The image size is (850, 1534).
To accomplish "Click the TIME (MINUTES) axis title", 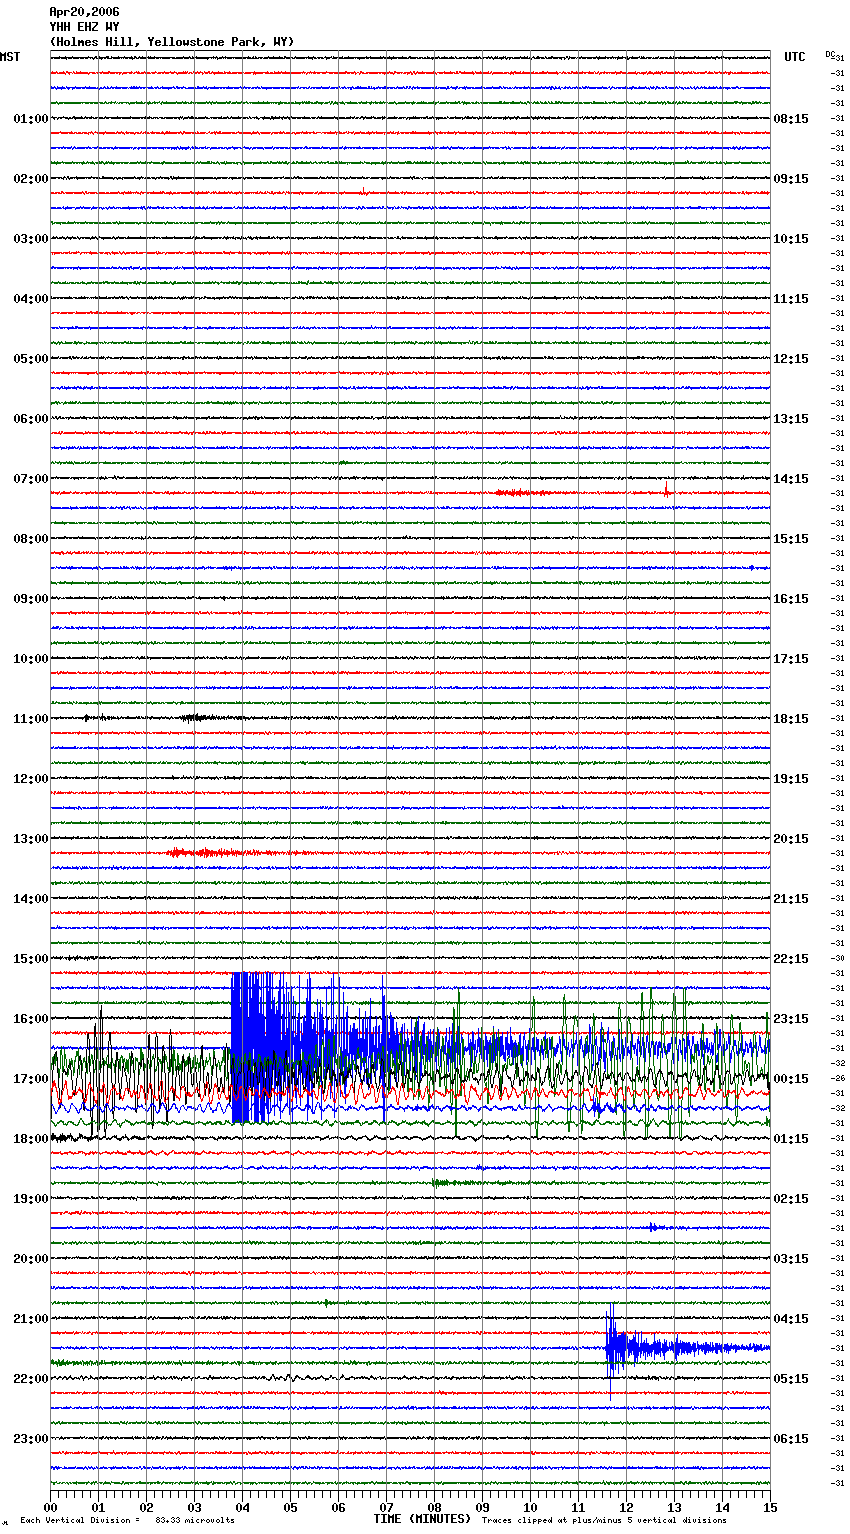I will point(422,1519).
